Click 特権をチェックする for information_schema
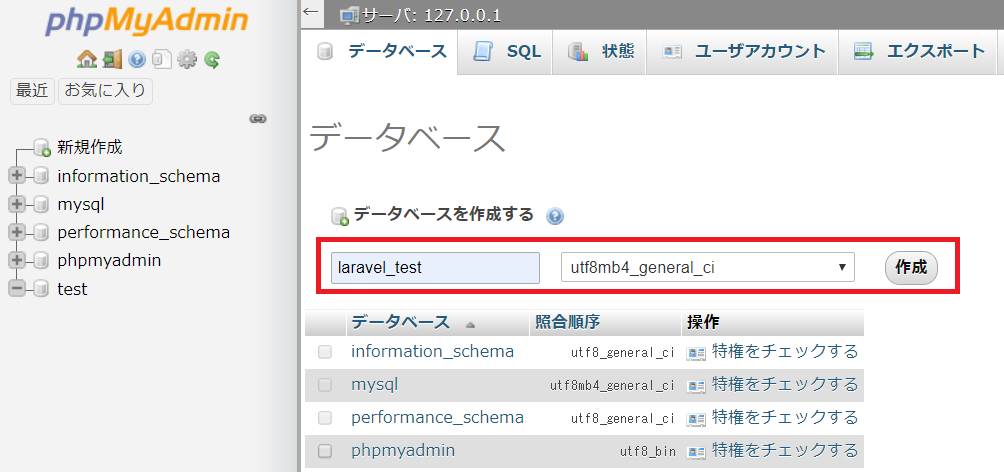This screenshot has height=472, width=1004. 785,352
